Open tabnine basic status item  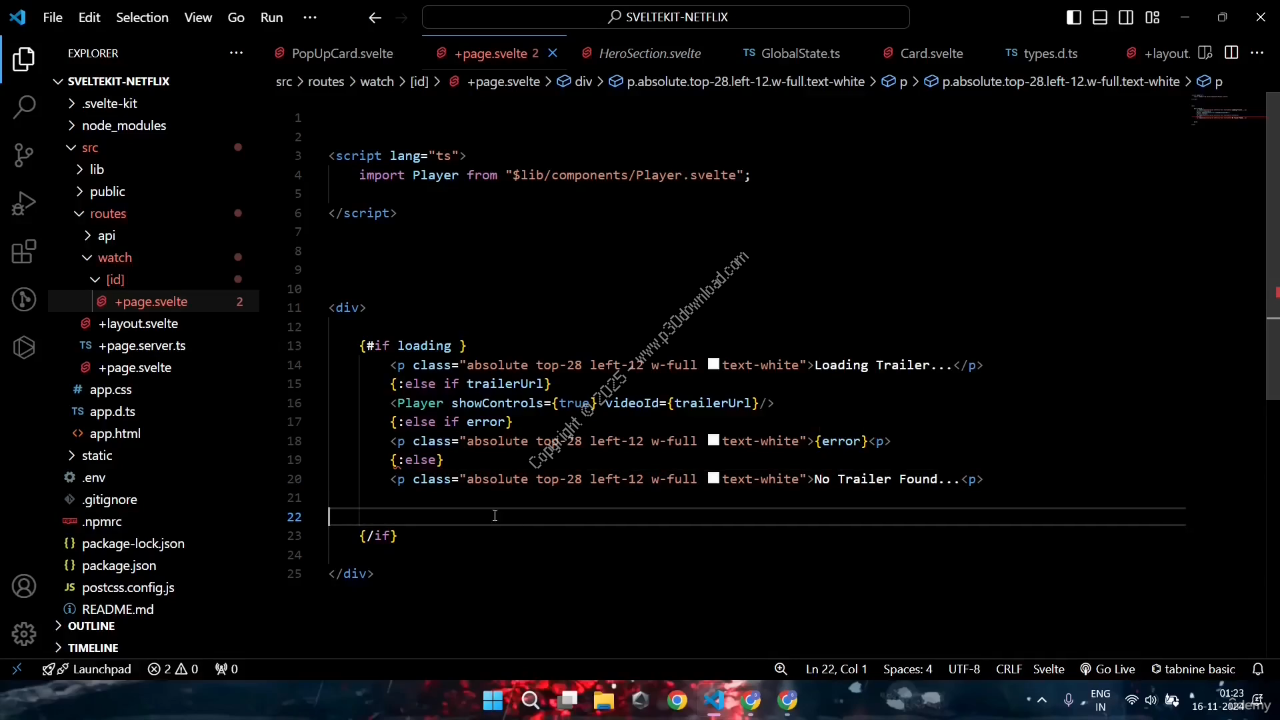1193,669
